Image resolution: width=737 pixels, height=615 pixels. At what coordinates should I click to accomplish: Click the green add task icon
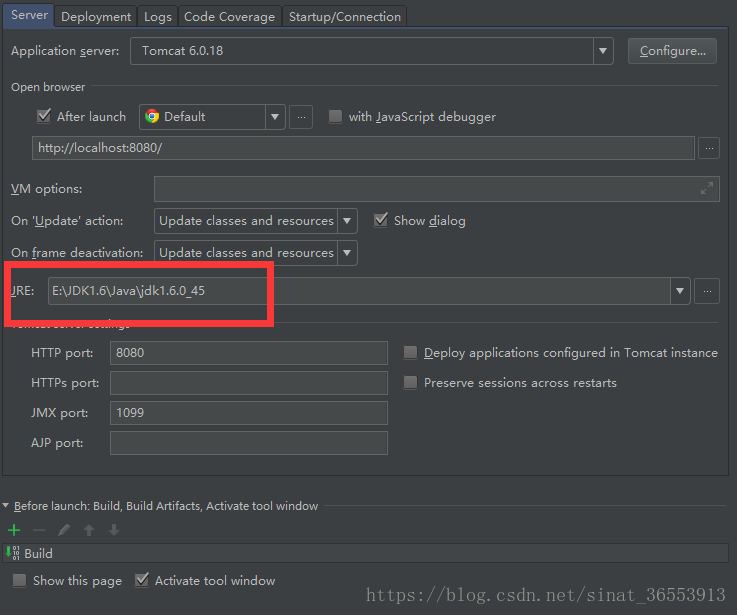click(x=14, y=530)
